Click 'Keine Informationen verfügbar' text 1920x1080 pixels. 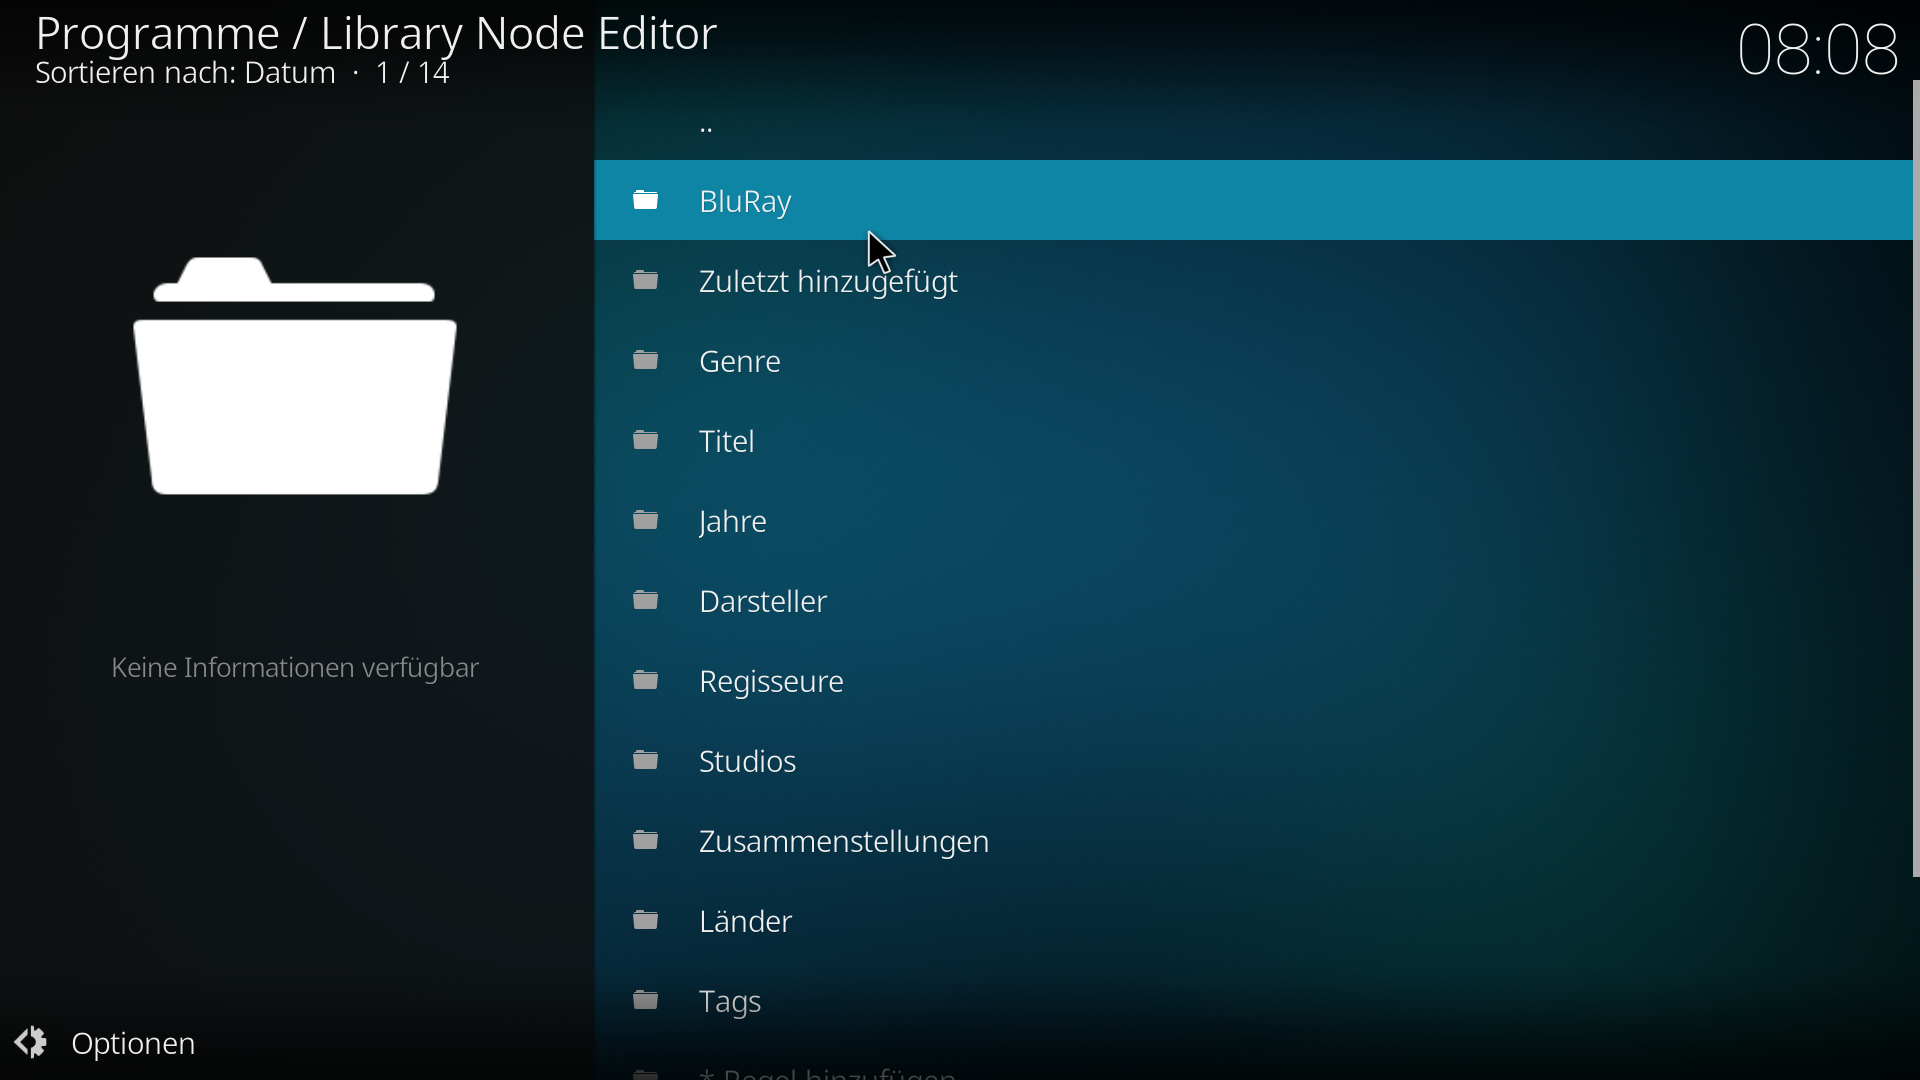click(295, 669)
